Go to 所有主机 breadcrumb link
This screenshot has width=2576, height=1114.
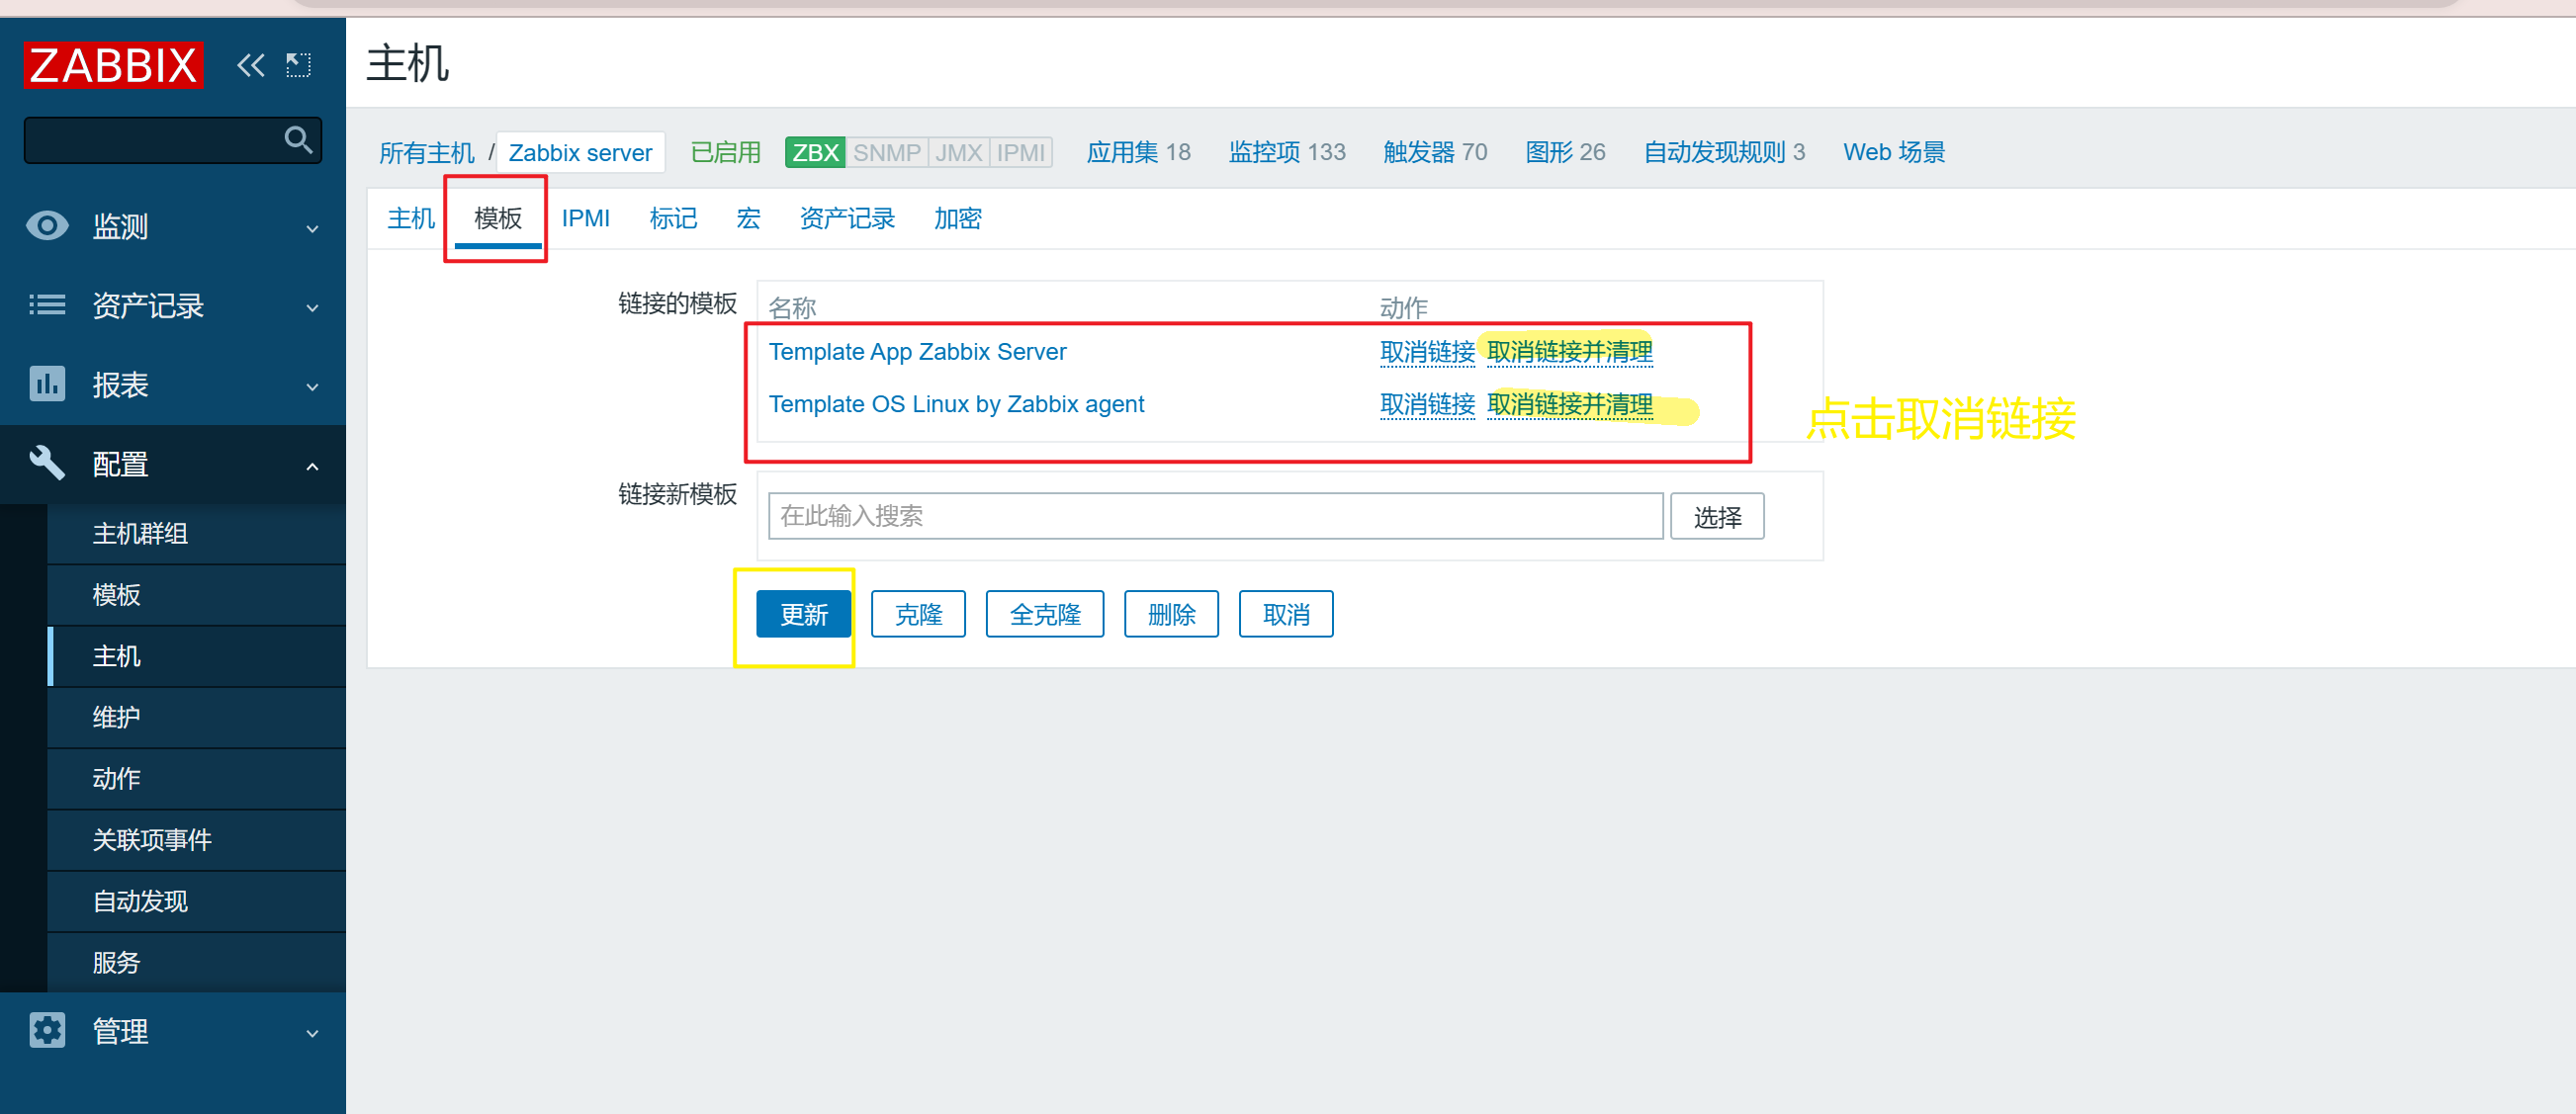(427, 153)
